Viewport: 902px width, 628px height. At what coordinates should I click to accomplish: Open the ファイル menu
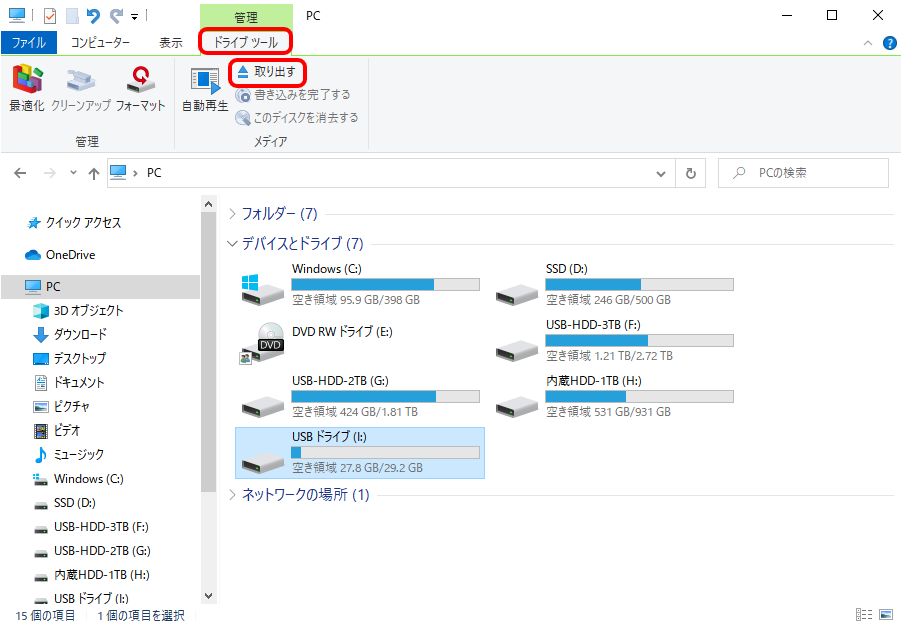[29, 41]
